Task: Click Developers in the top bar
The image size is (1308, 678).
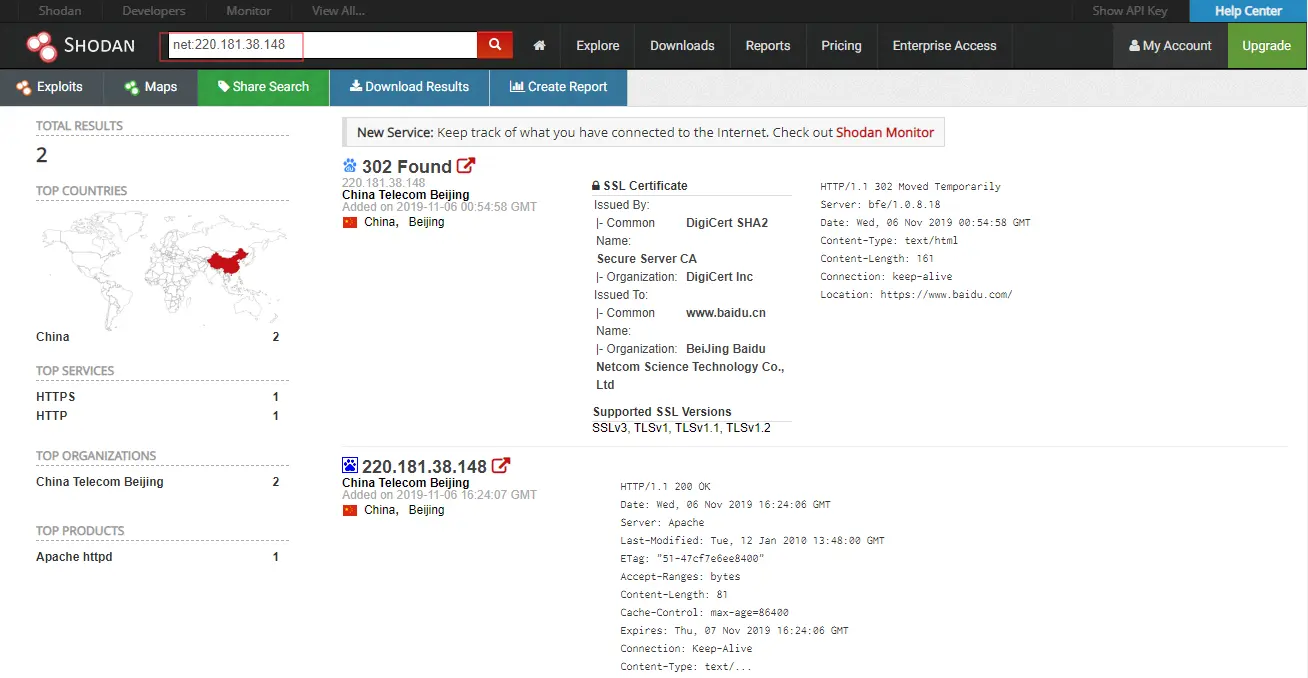Action: 154,11
